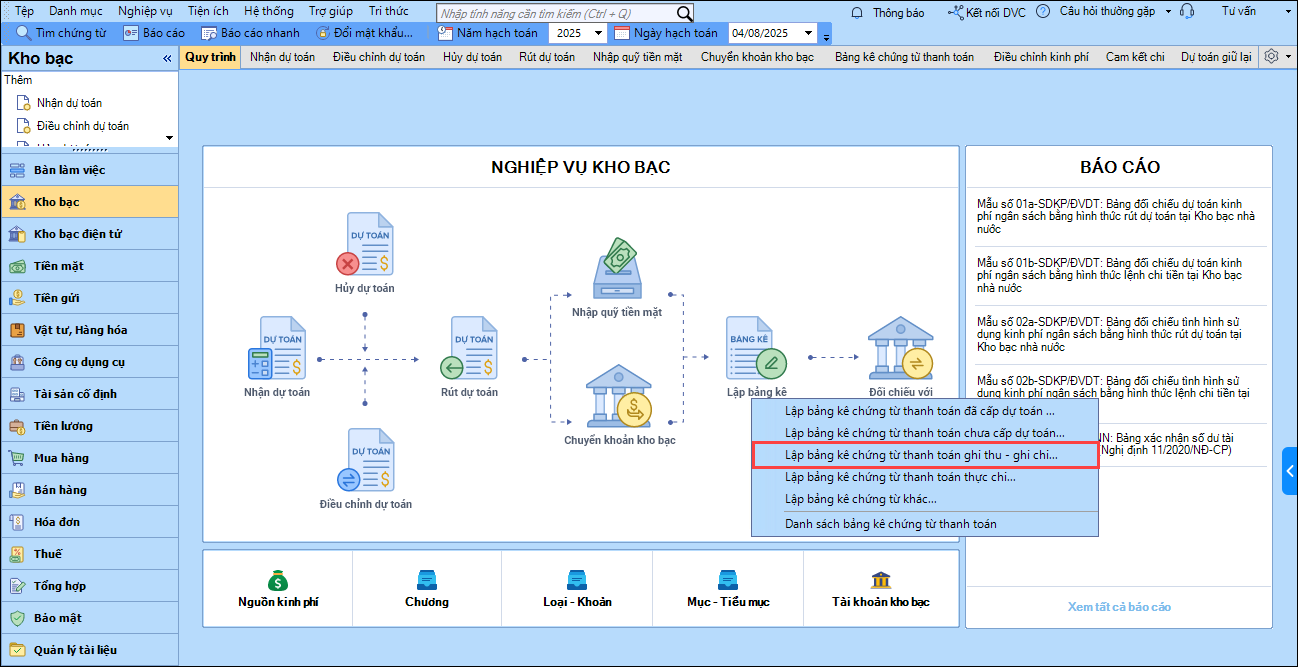Click the Đối chiếu với bank icon
Screen dimensions: 1298x667
coord(900,348)
